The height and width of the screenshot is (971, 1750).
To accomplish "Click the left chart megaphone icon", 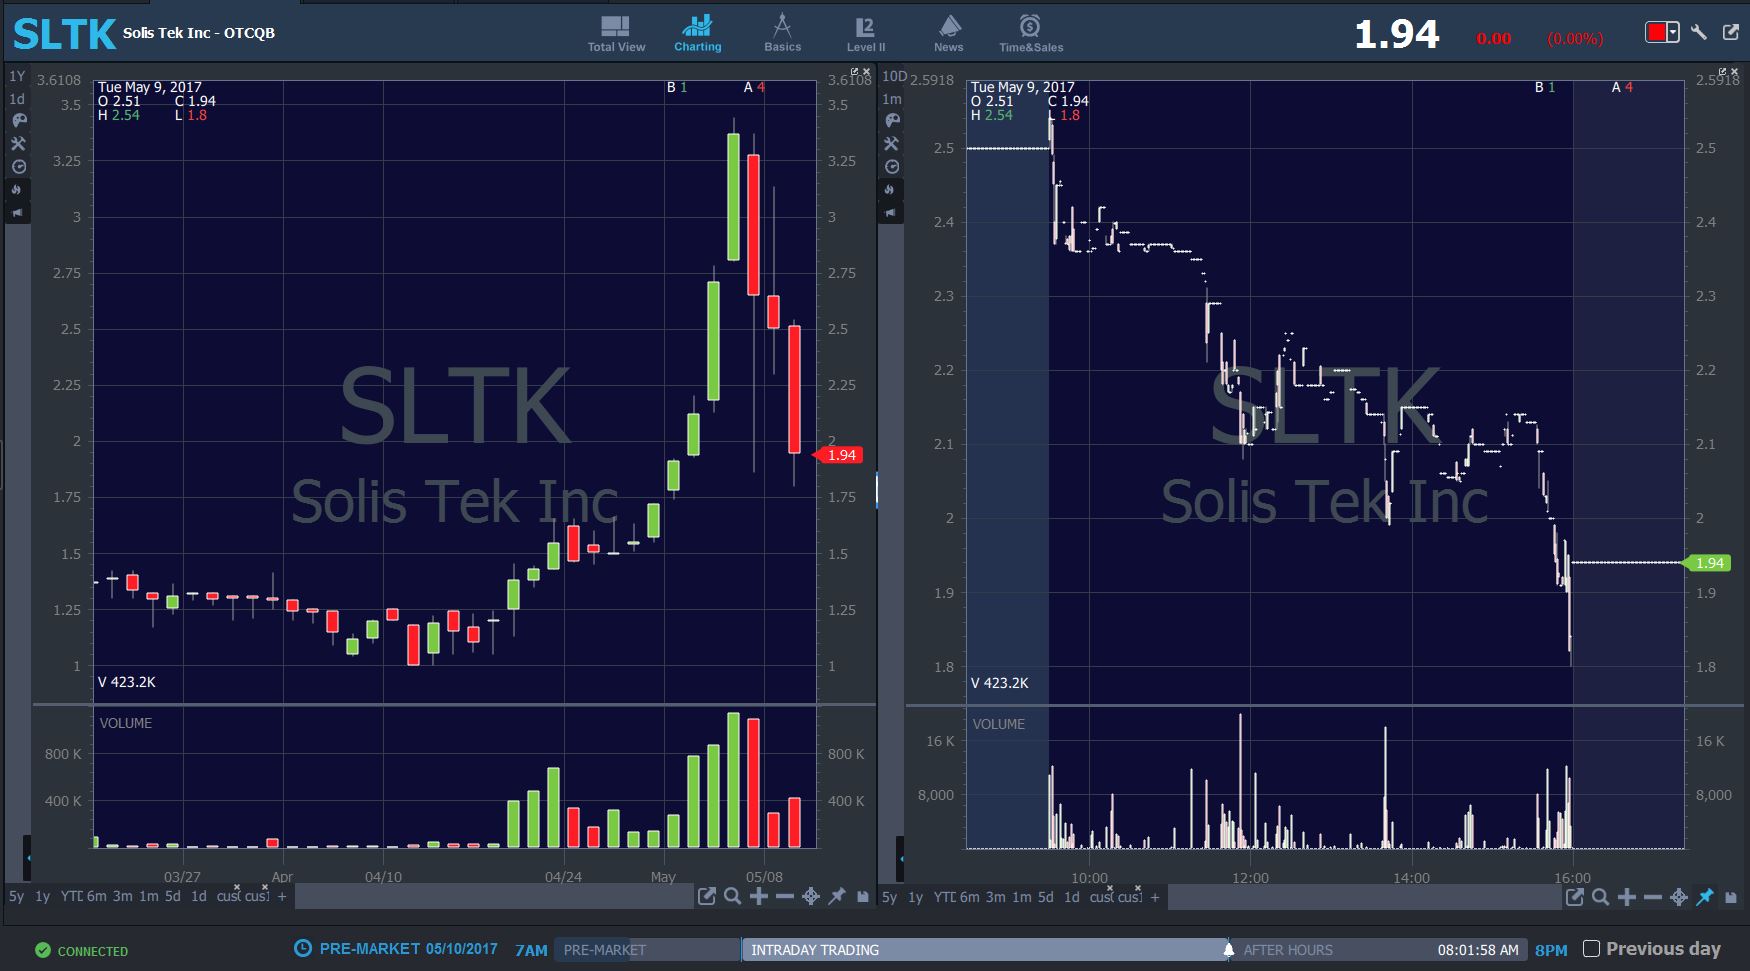I will 18,213.
